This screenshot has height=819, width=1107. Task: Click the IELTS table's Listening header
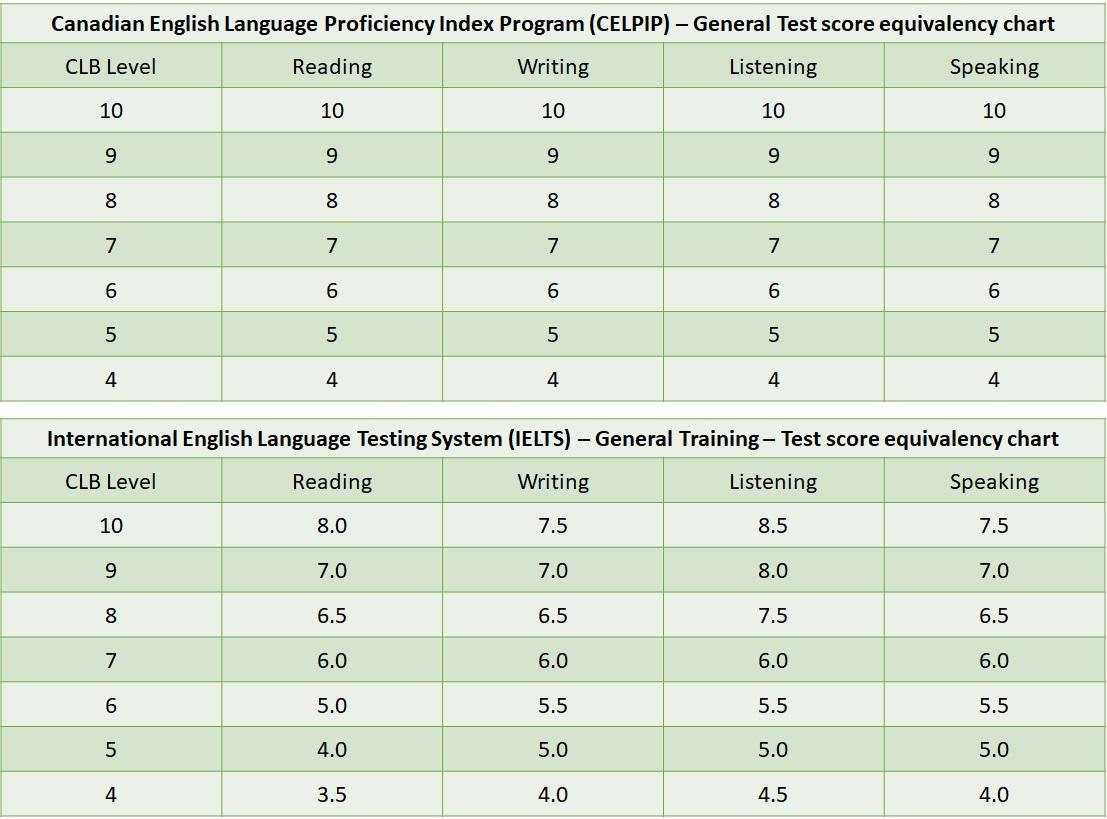pos(773,482)
